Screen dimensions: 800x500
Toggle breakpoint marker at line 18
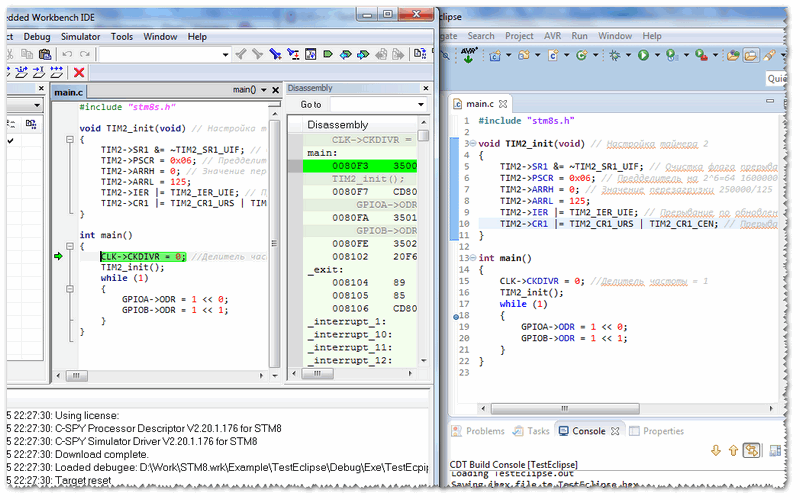click(x=456, y=316)
